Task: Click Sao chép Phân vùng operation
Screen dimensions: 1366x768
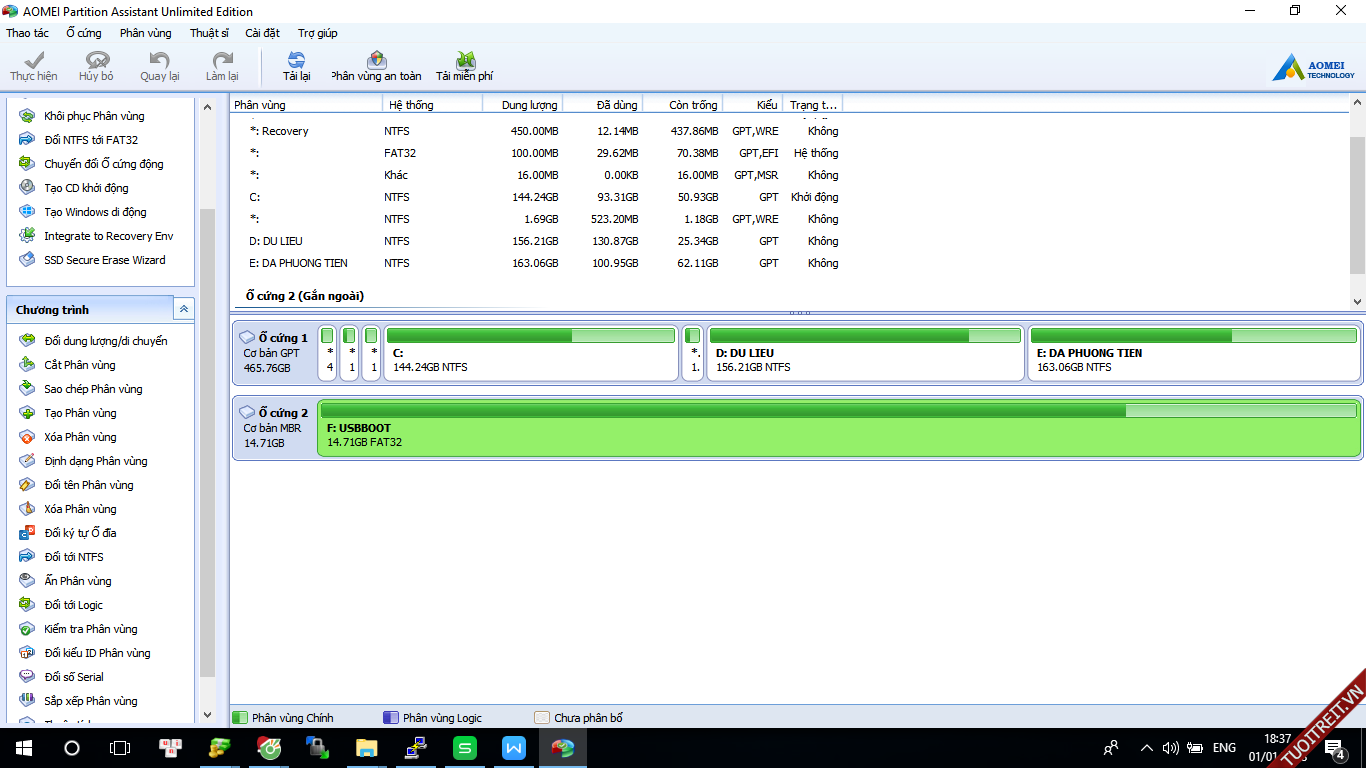Action: [93, 389]
